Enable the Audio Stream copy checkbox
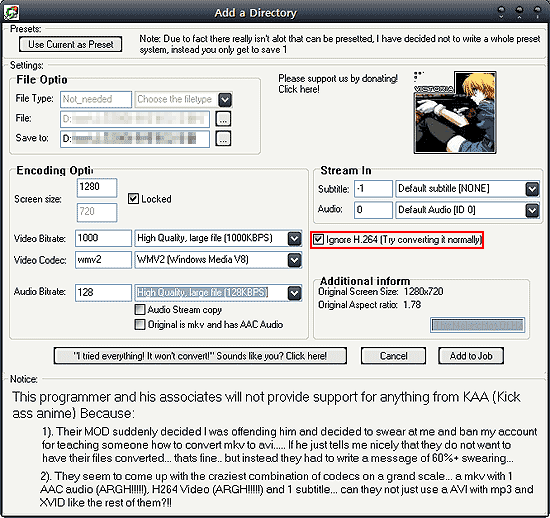The width and height of the screenshot is (550, 518). (x=140, y=310)
